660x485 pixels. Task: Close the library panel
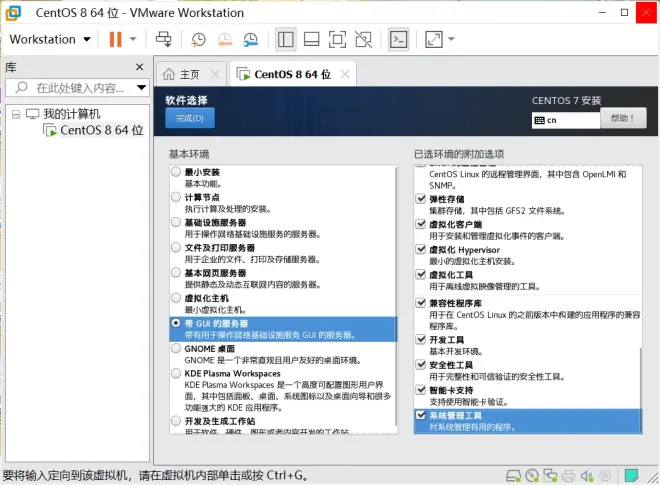pyautogui.click(x=140, y=67)
